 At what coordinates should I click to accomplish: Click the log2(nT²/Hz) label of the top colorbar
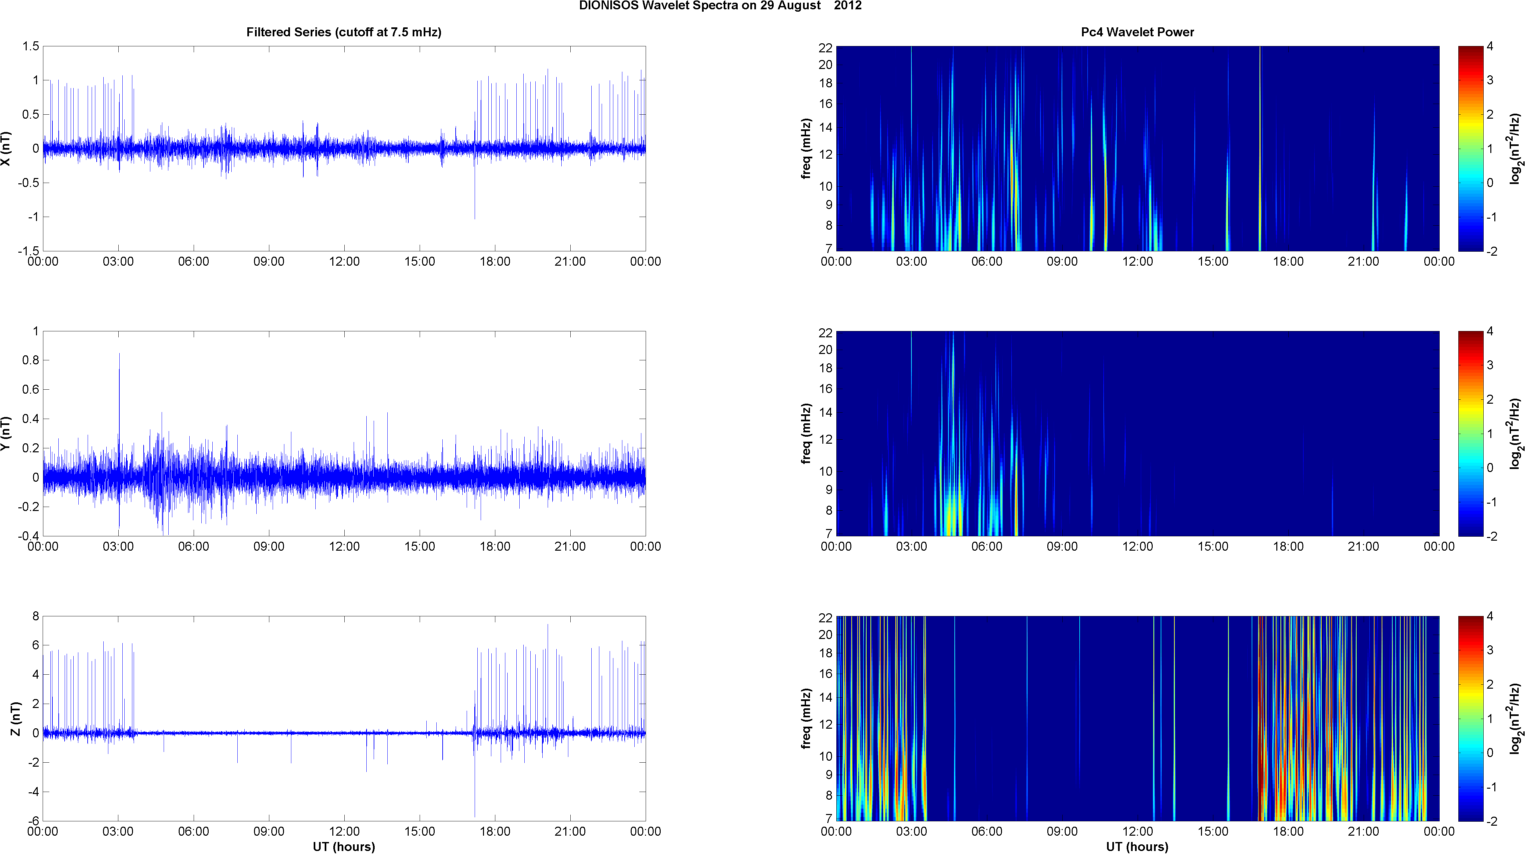click(1516, 148)
